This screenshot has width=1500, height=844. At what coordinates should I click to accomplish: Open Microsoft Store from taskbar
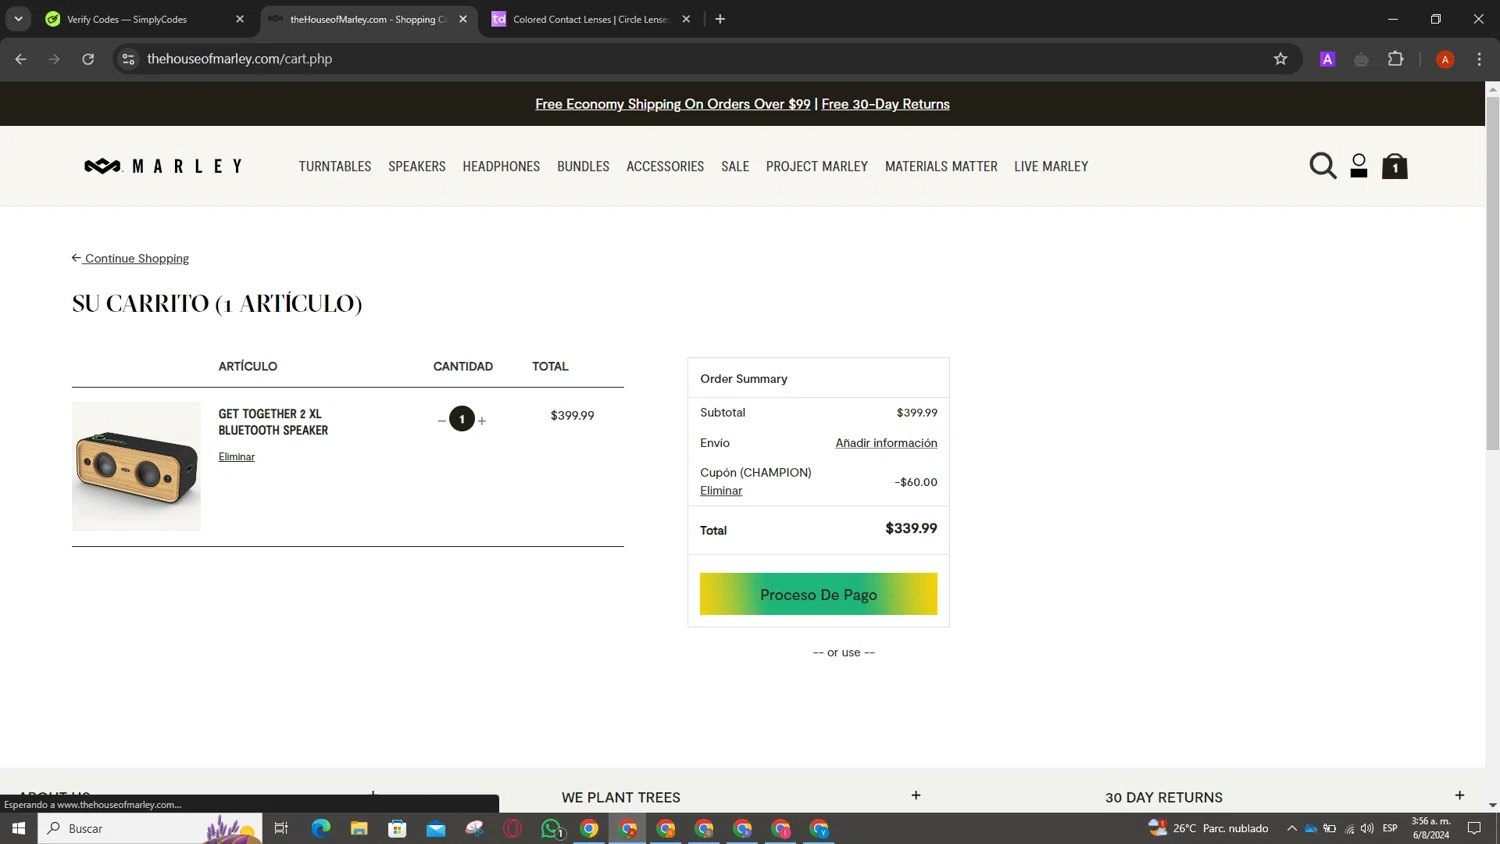point(397,828)
